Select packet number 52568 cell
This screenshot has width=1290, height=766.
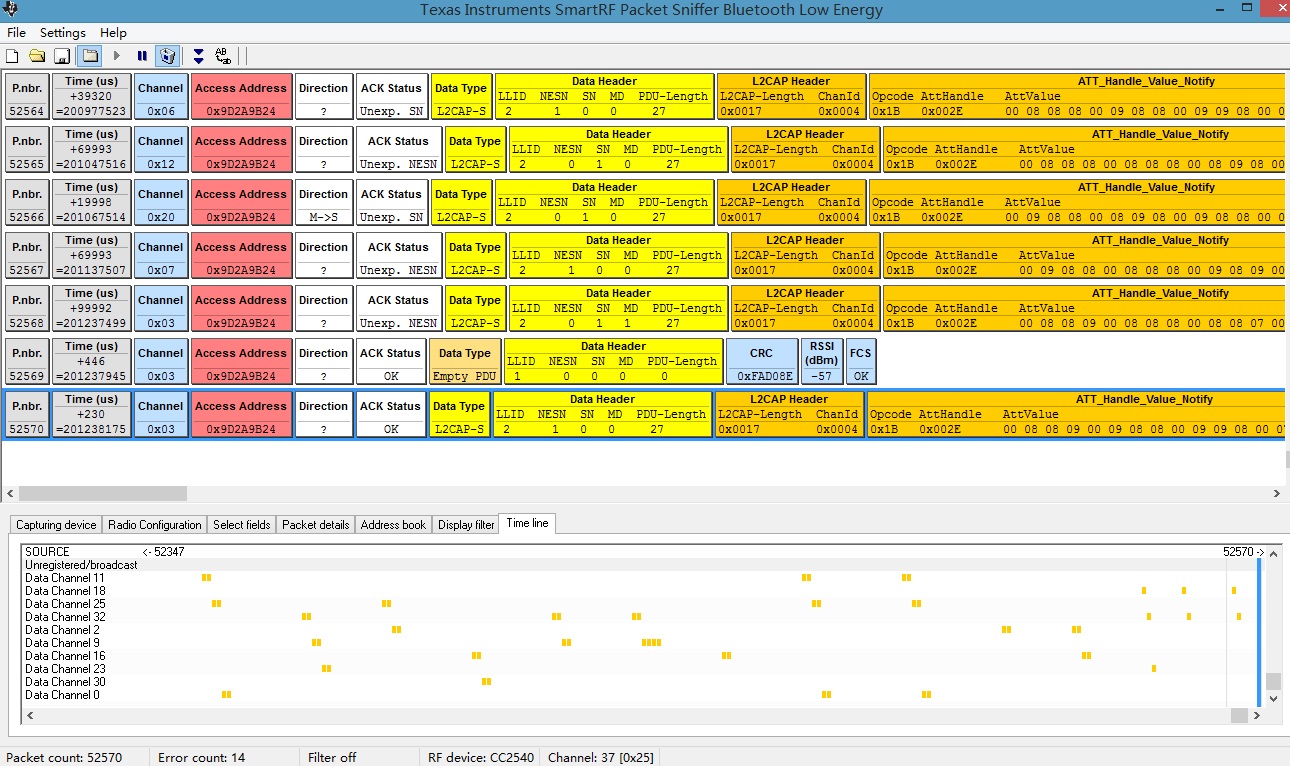[27, 309]
